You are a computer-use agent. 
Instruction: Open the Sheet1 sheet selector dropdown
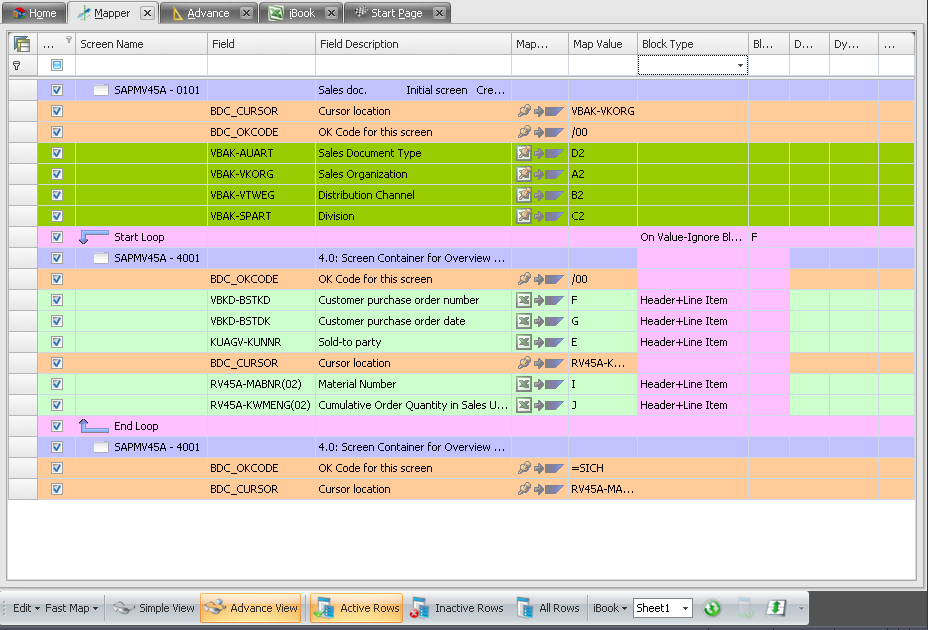[685, 608]
